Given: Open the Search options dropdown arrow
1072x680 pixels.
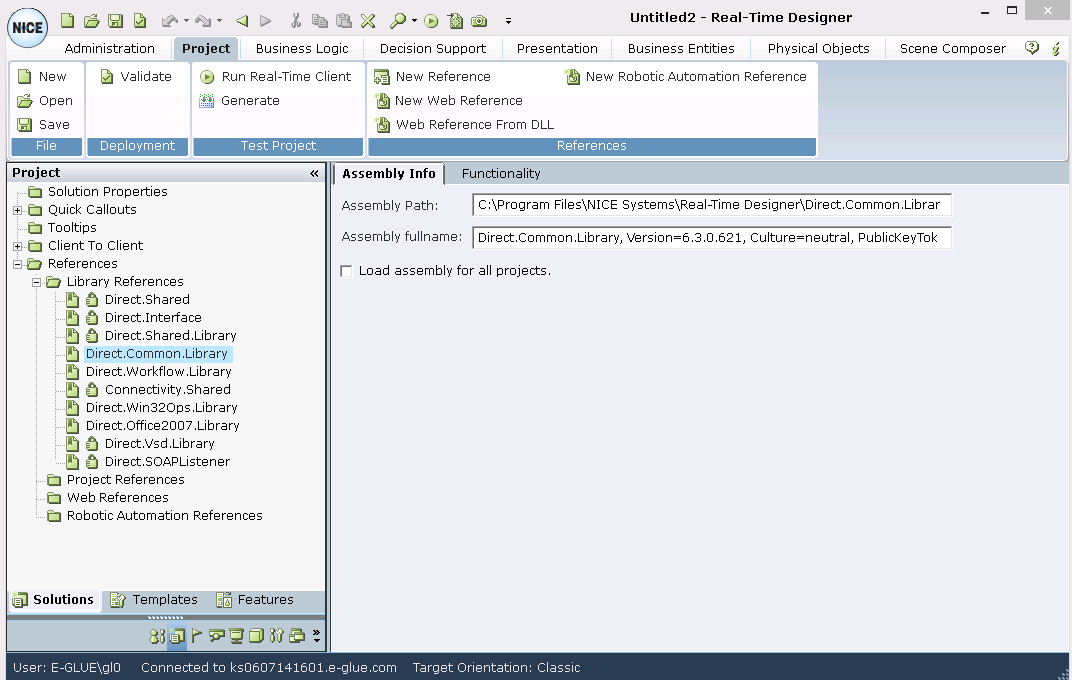Looking at the screenshot, I should [x=414, y=21].
